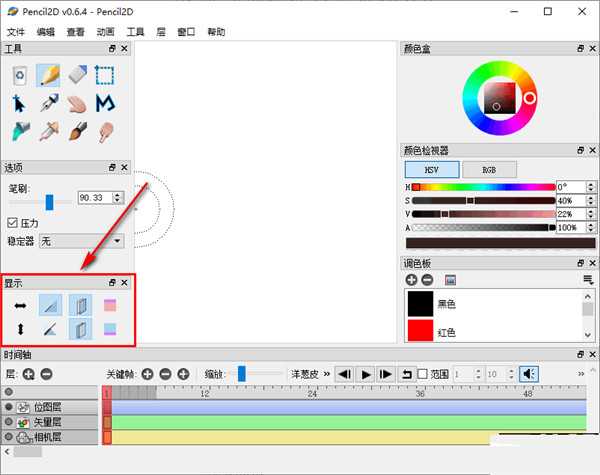600x475 pixels.
Task: Toggle visibility of 相机层 layer
Action: pos(8,436)
